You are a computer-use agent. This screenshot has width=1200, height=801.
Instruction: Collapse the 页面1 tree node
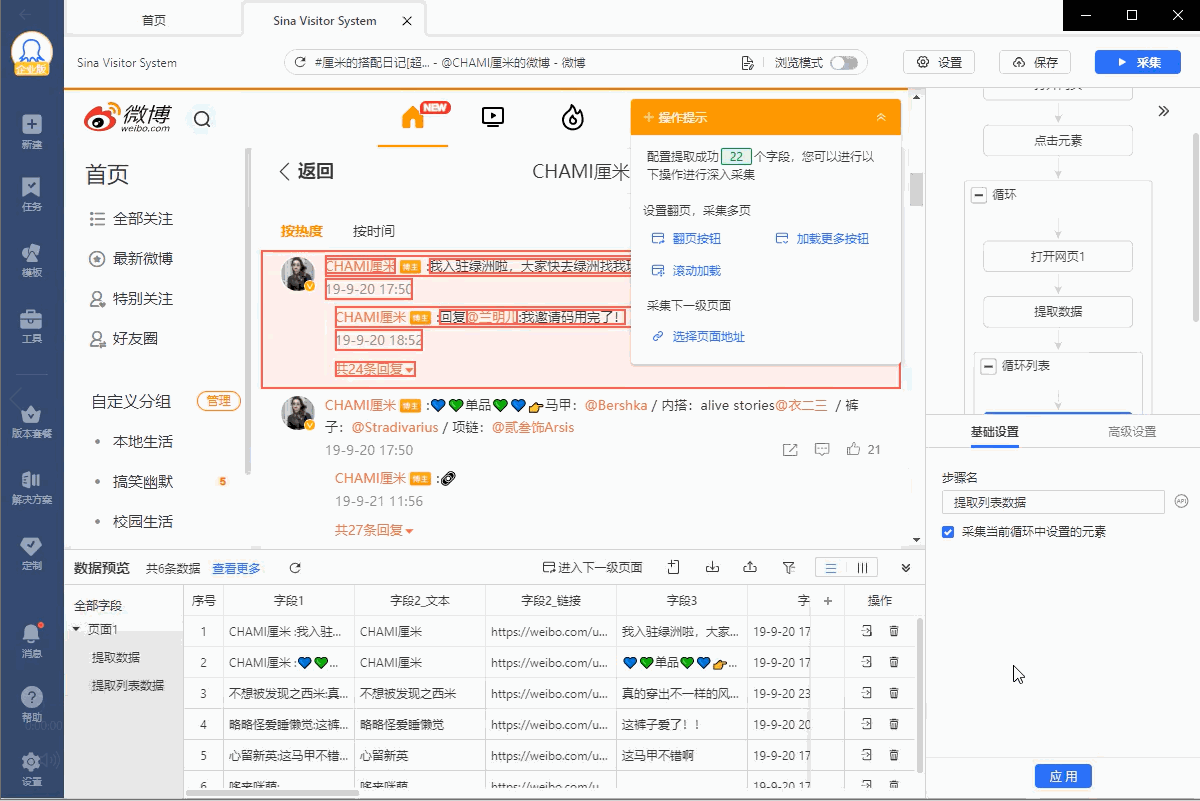77,629
